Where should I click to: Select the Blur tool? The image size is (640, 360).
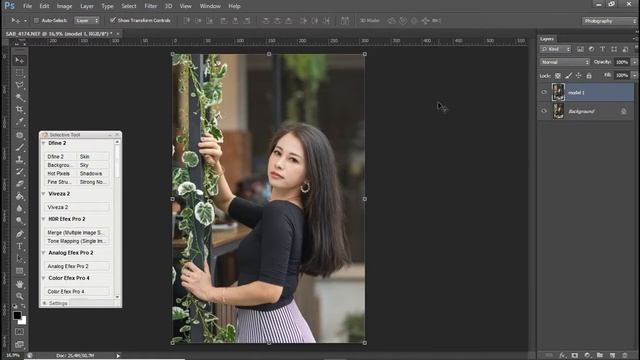tap(19, 209)
